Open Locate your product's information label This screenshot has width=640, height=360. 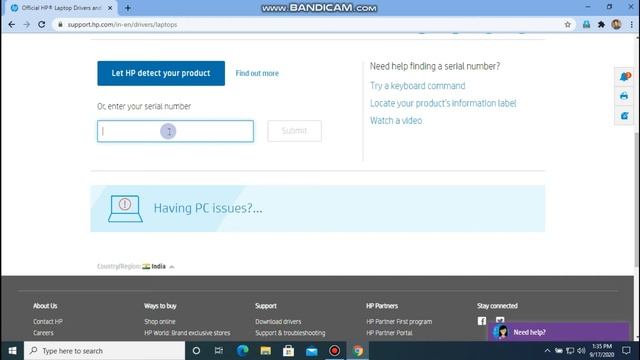443,103
